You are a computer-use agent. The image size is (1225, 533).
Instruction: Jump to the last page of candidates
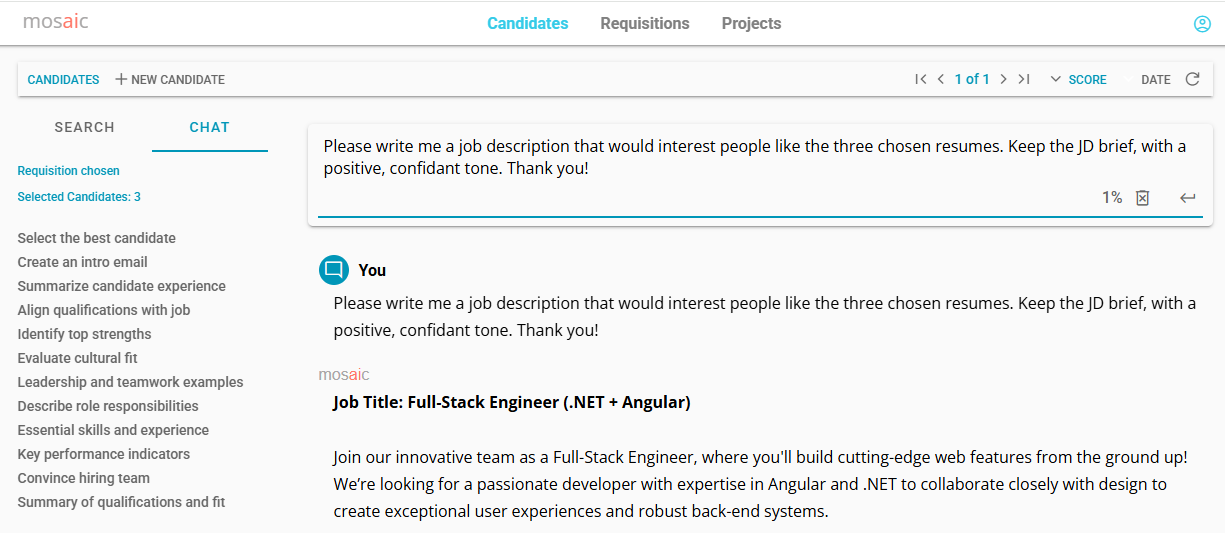[x=1023, y=79]
